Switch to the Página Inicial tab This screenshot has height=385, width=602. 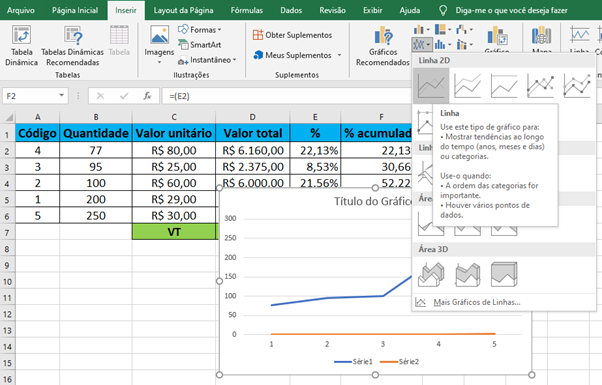pos(75,10)
